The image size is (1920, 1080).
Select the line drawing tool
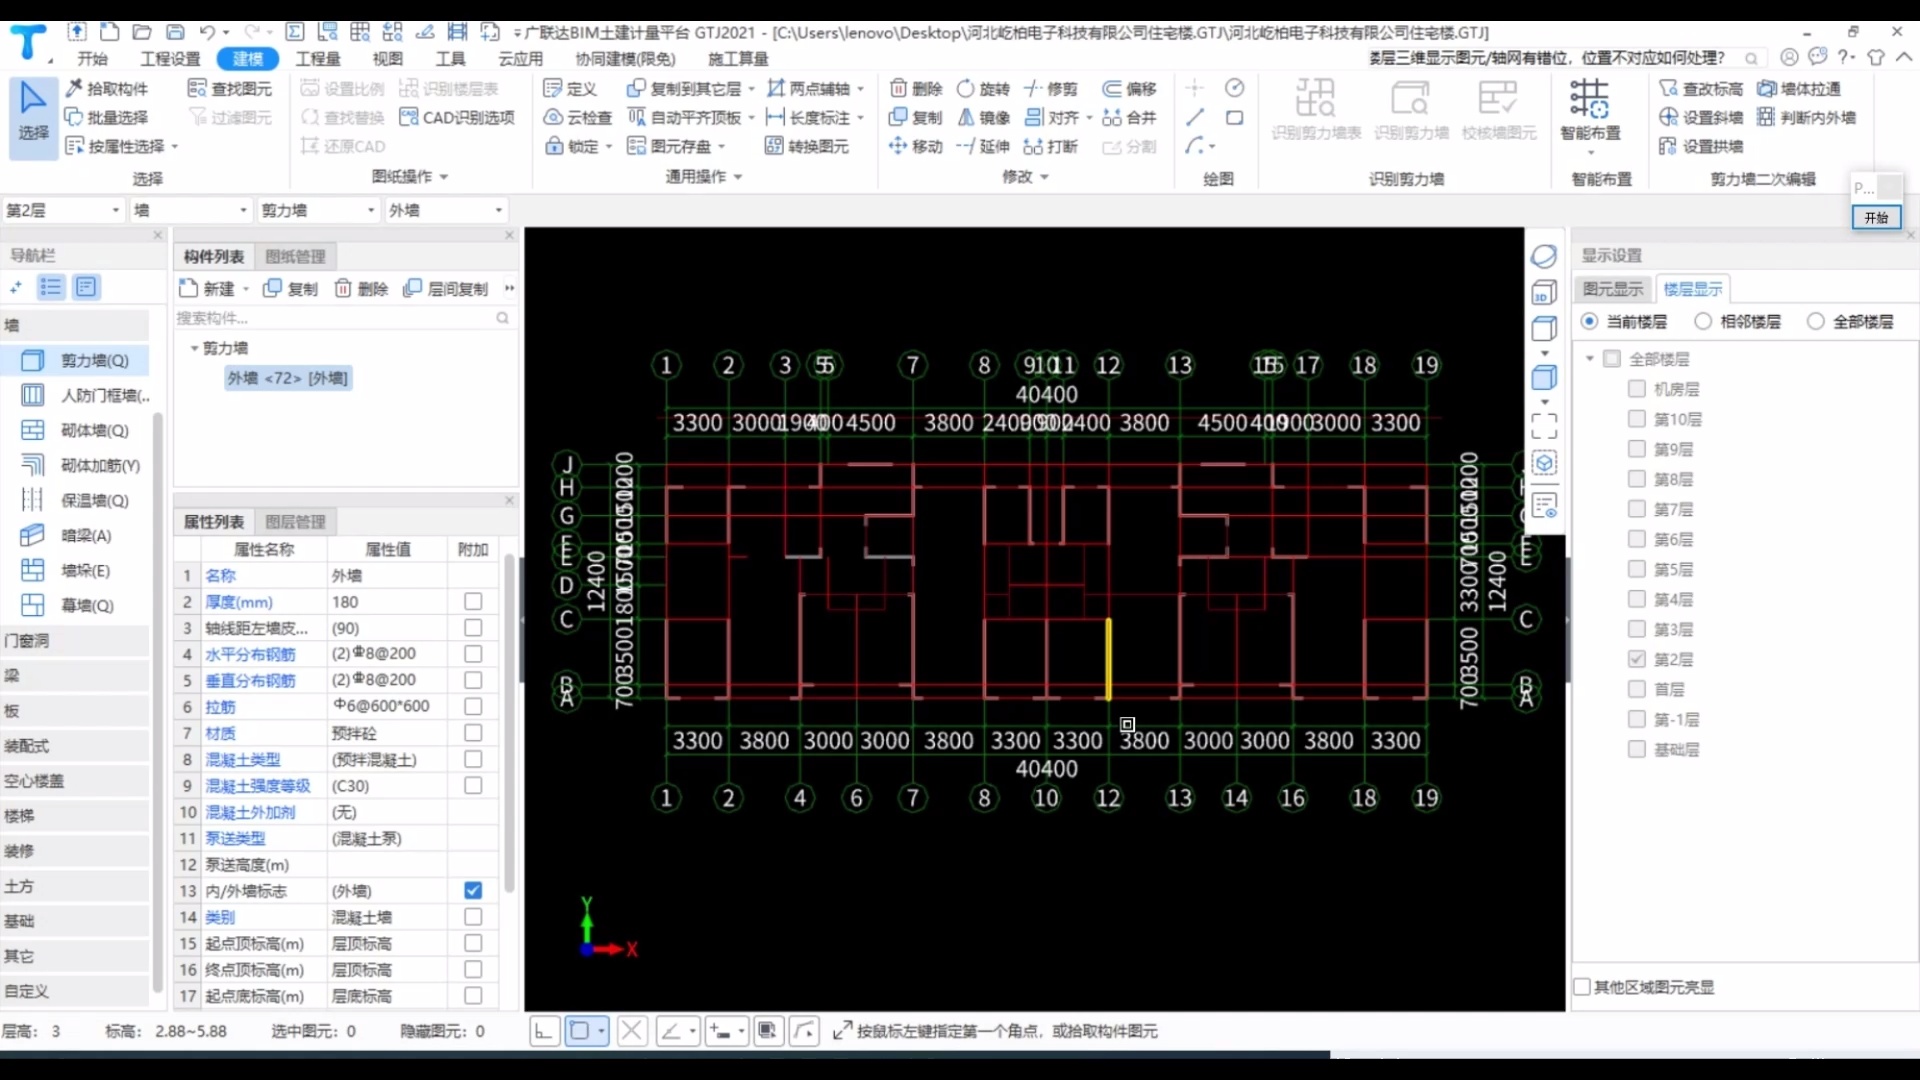pos(1195,117)
